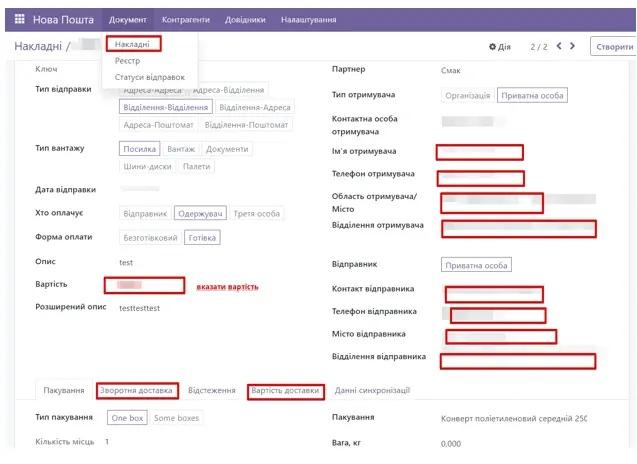Open the Вартість доставки tab
Viewport: 637px width, 464px height.
pyautogui.click(x=285, y=390)
